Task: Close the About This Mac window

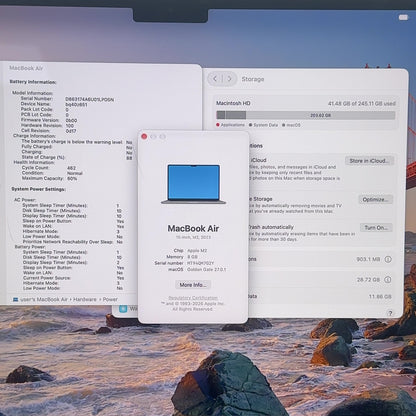Action: (x=144, y=136)
